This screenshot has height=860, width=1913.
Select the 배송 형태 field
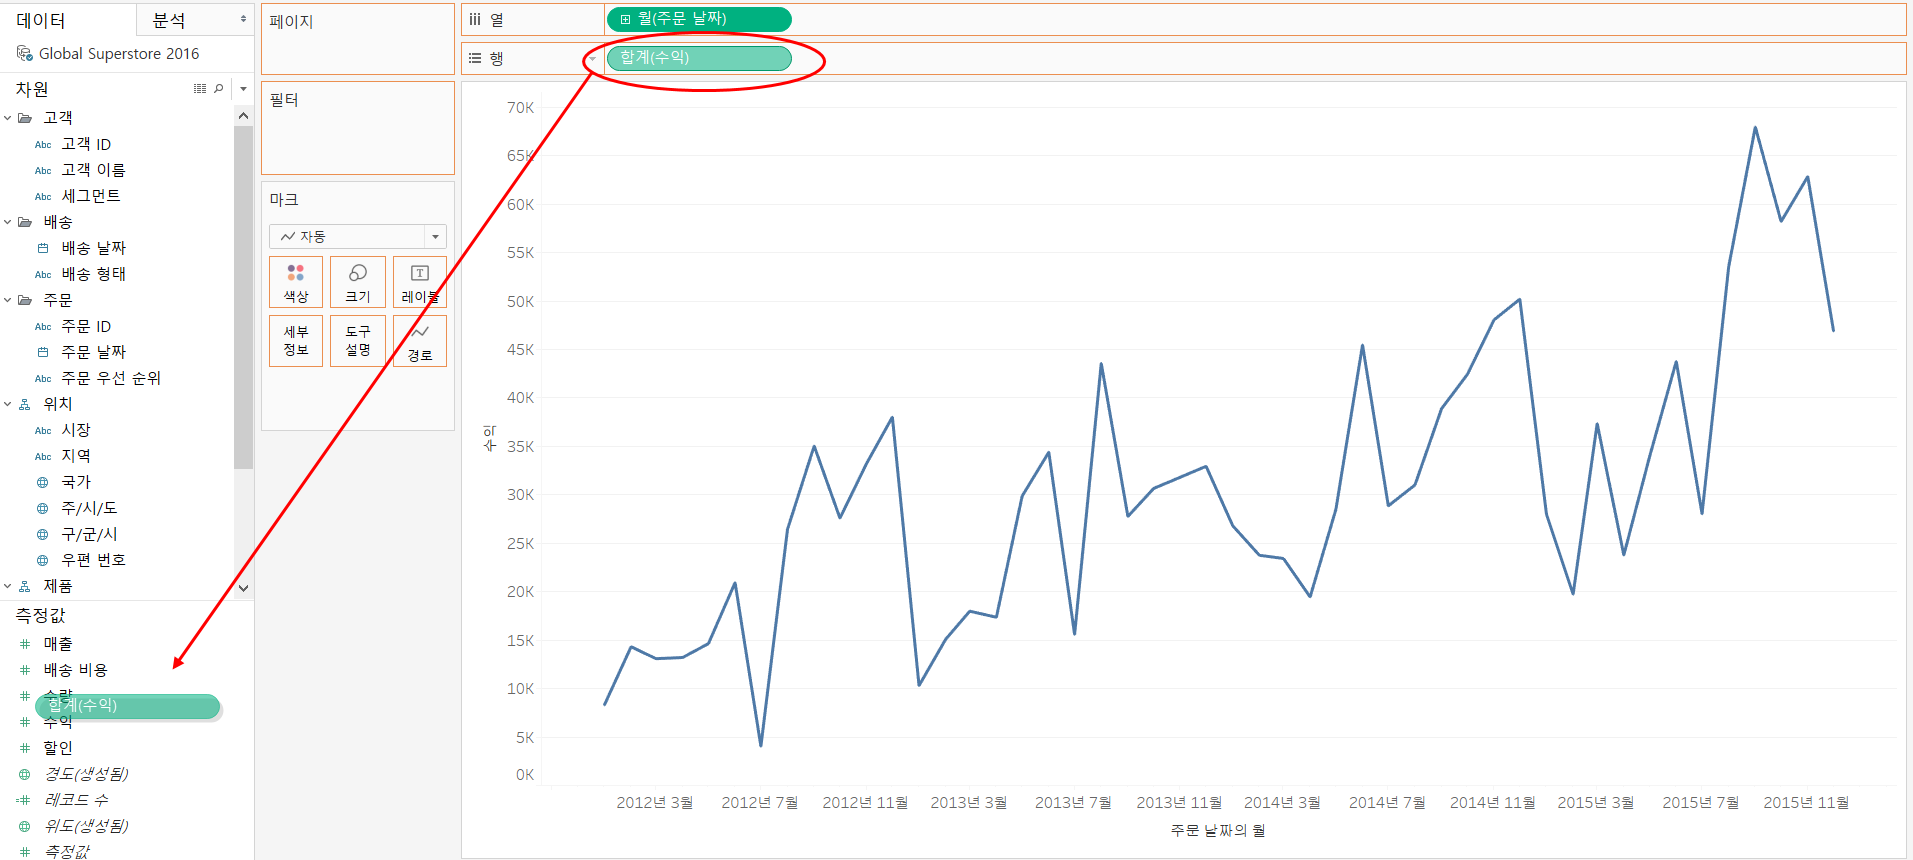93,274
